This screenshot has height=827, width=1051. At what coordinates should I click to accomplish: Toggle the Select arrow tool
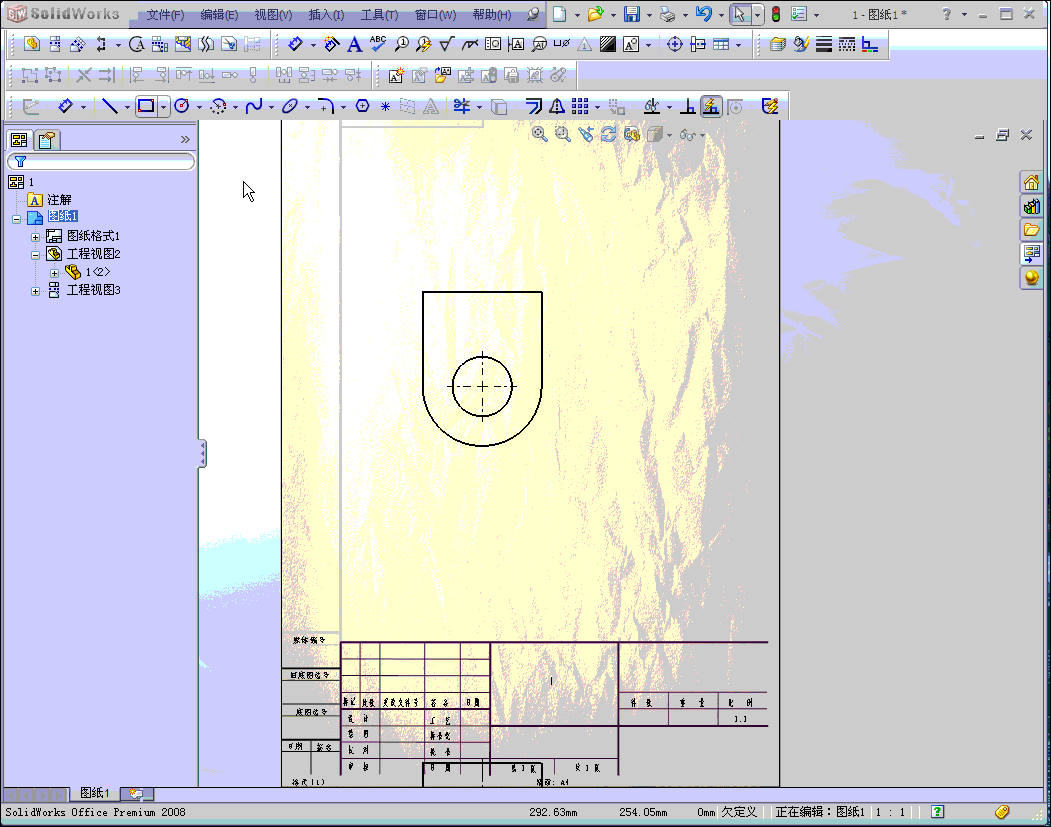click(740, 14)
